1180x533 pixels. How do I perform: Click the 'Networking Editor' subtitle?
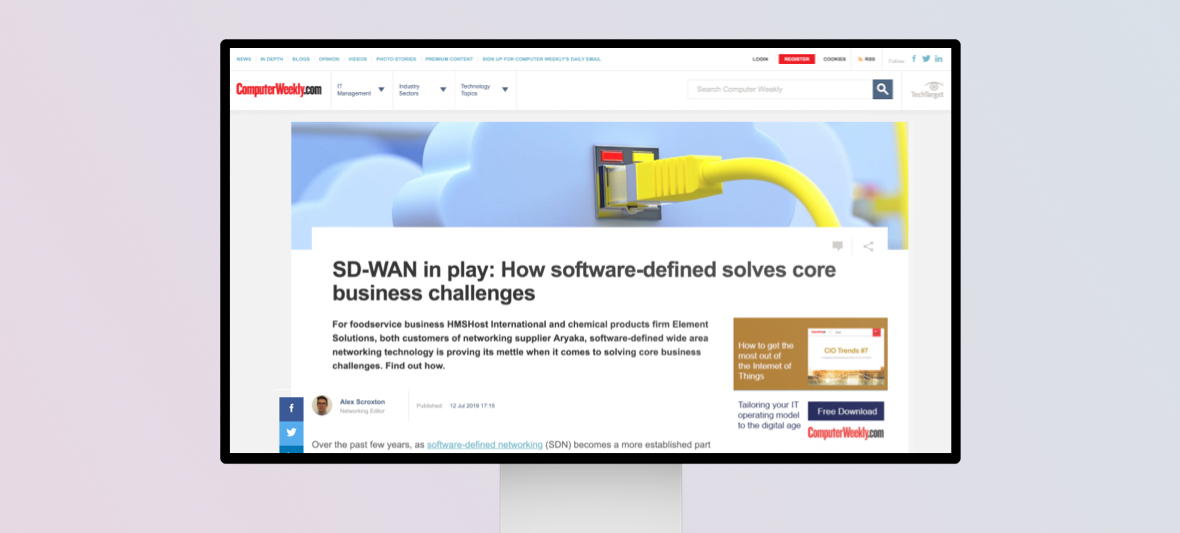pos(362,412)
